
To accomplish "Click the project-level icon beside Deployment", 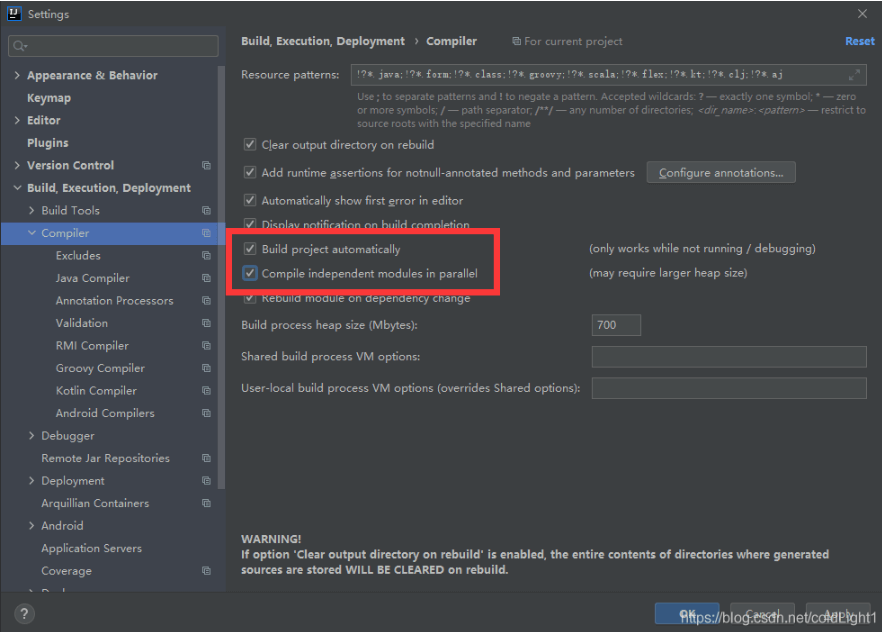I will coord(206,481).
